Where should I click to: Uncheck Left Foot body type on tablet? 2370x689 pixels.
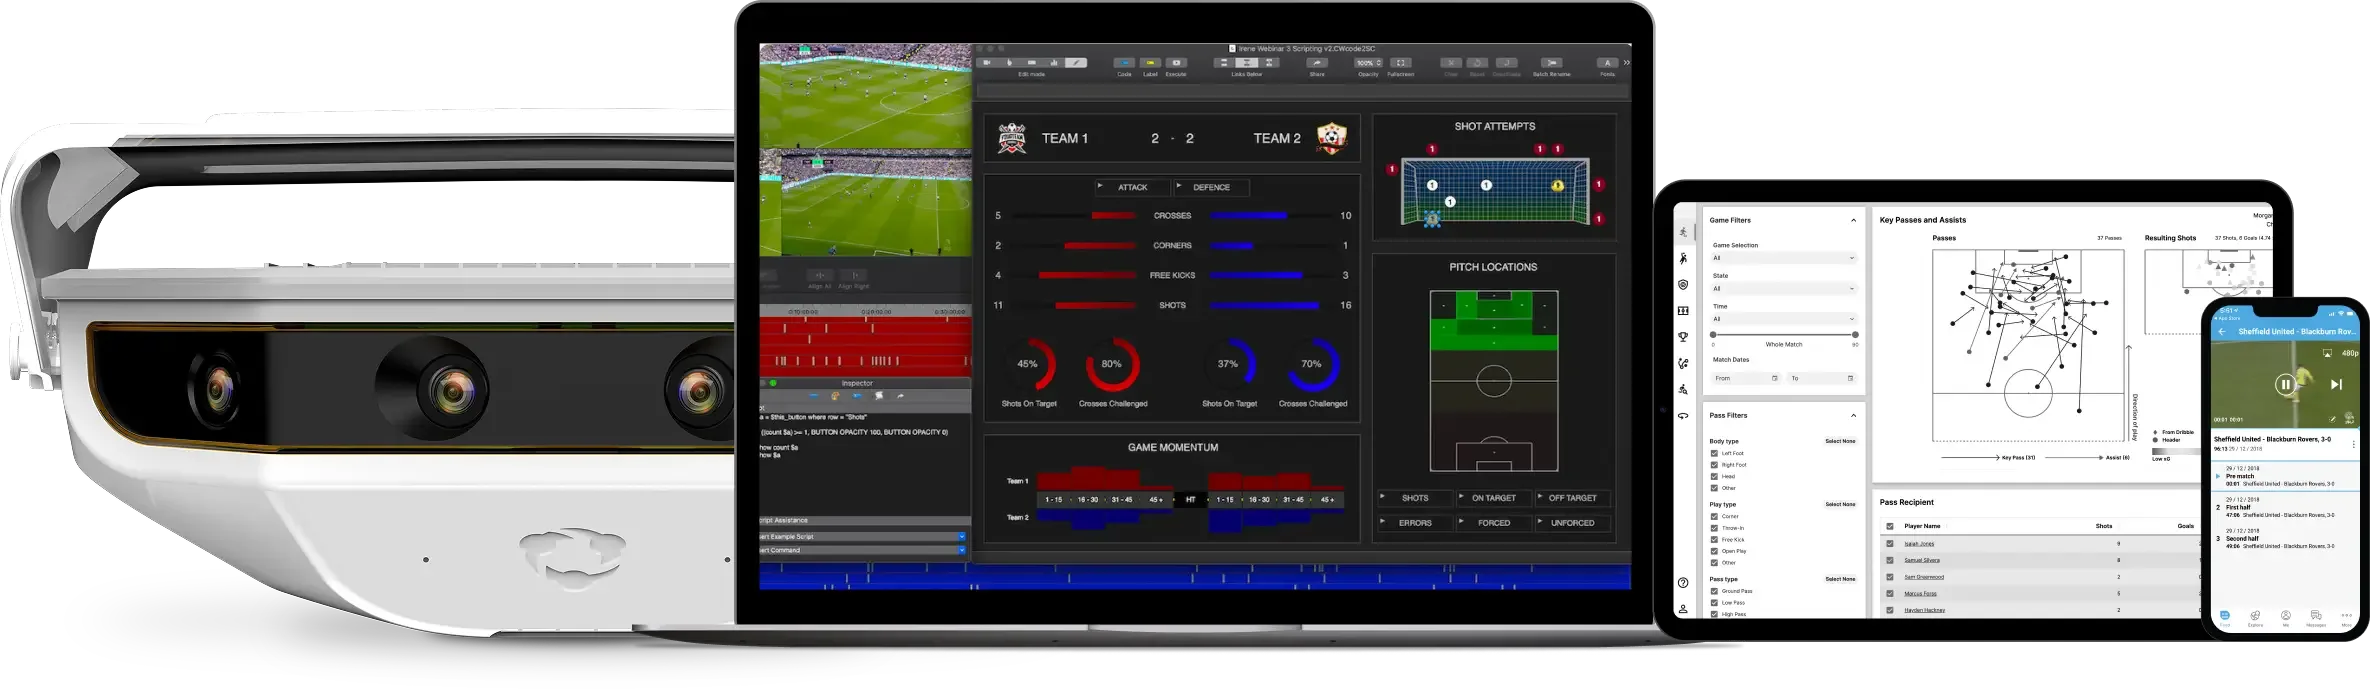pyautogui.click(x=1714, y=453)
